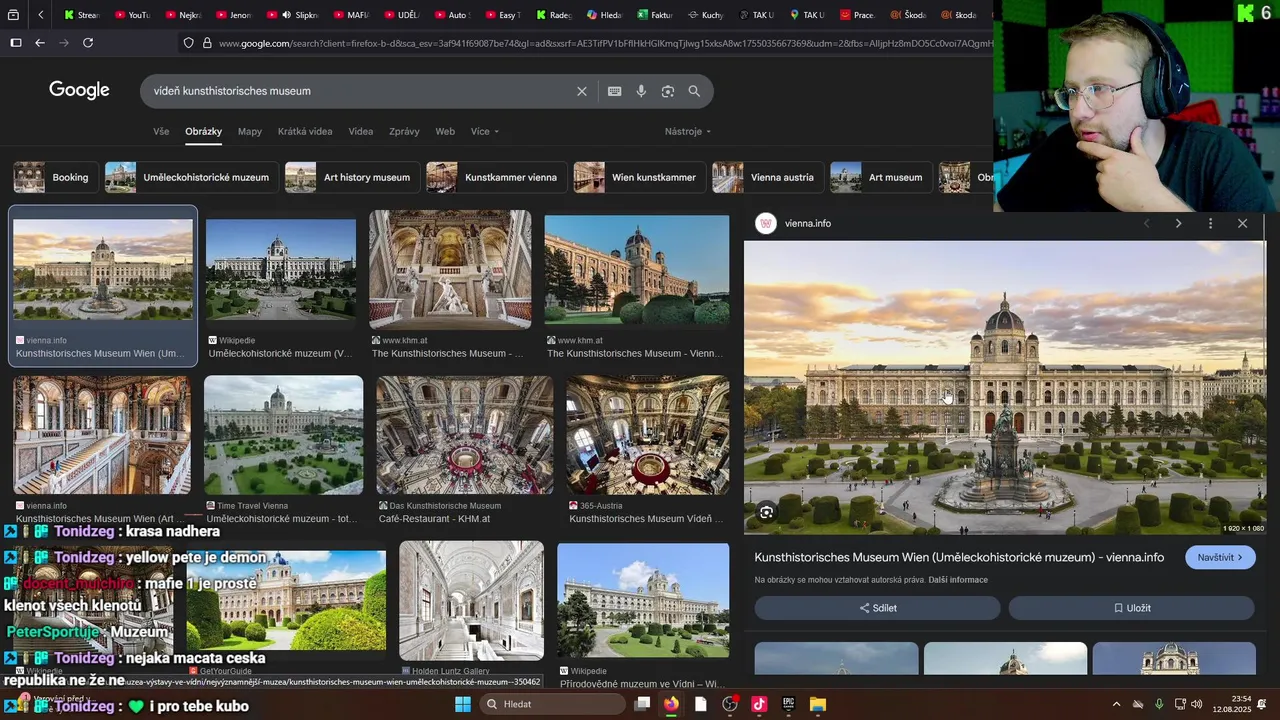Open the Firefox recent browsing view icon
This screenshot has height=720, width=1280.
13,15
